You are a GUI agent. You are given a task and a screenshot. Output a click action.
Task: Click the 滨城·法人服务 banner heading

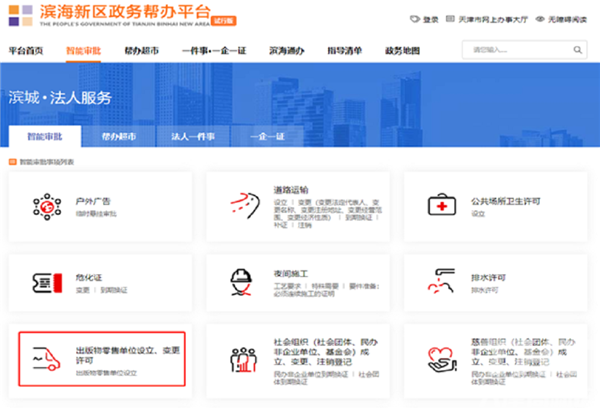[x=60, y=98]
